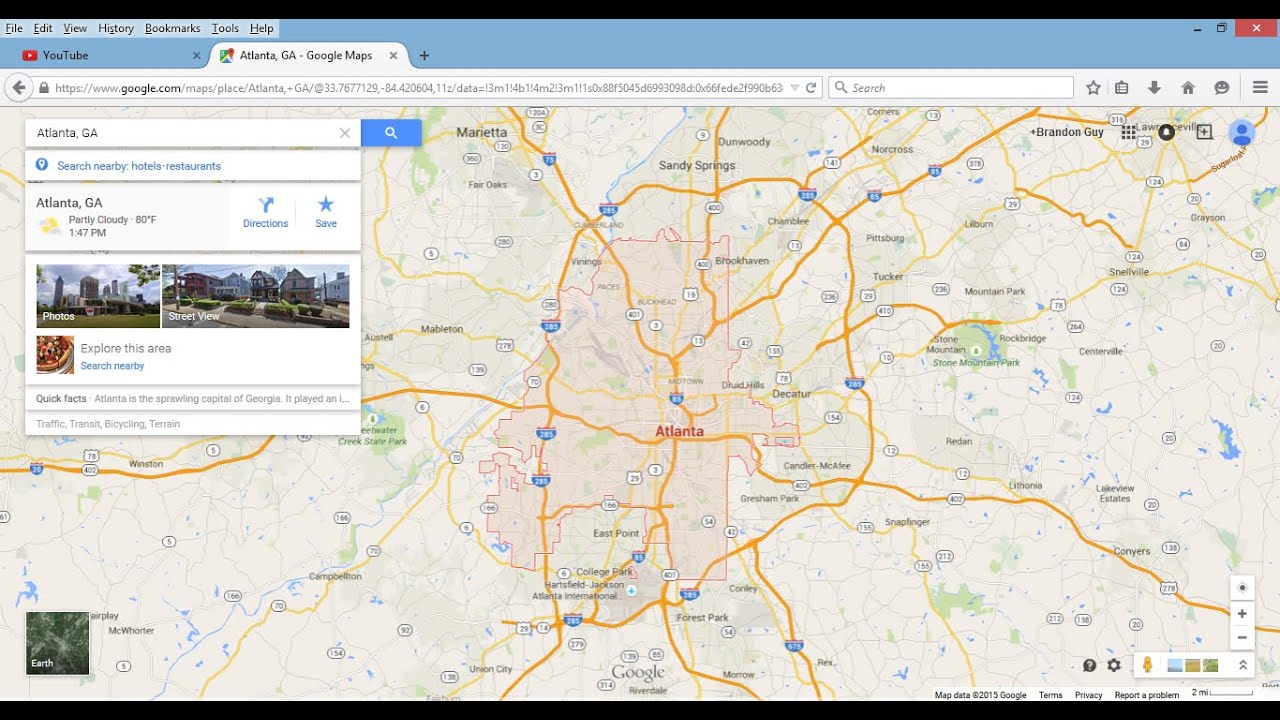Click the Directions icon
1280x720 pixels.
[x=265, y=205]
